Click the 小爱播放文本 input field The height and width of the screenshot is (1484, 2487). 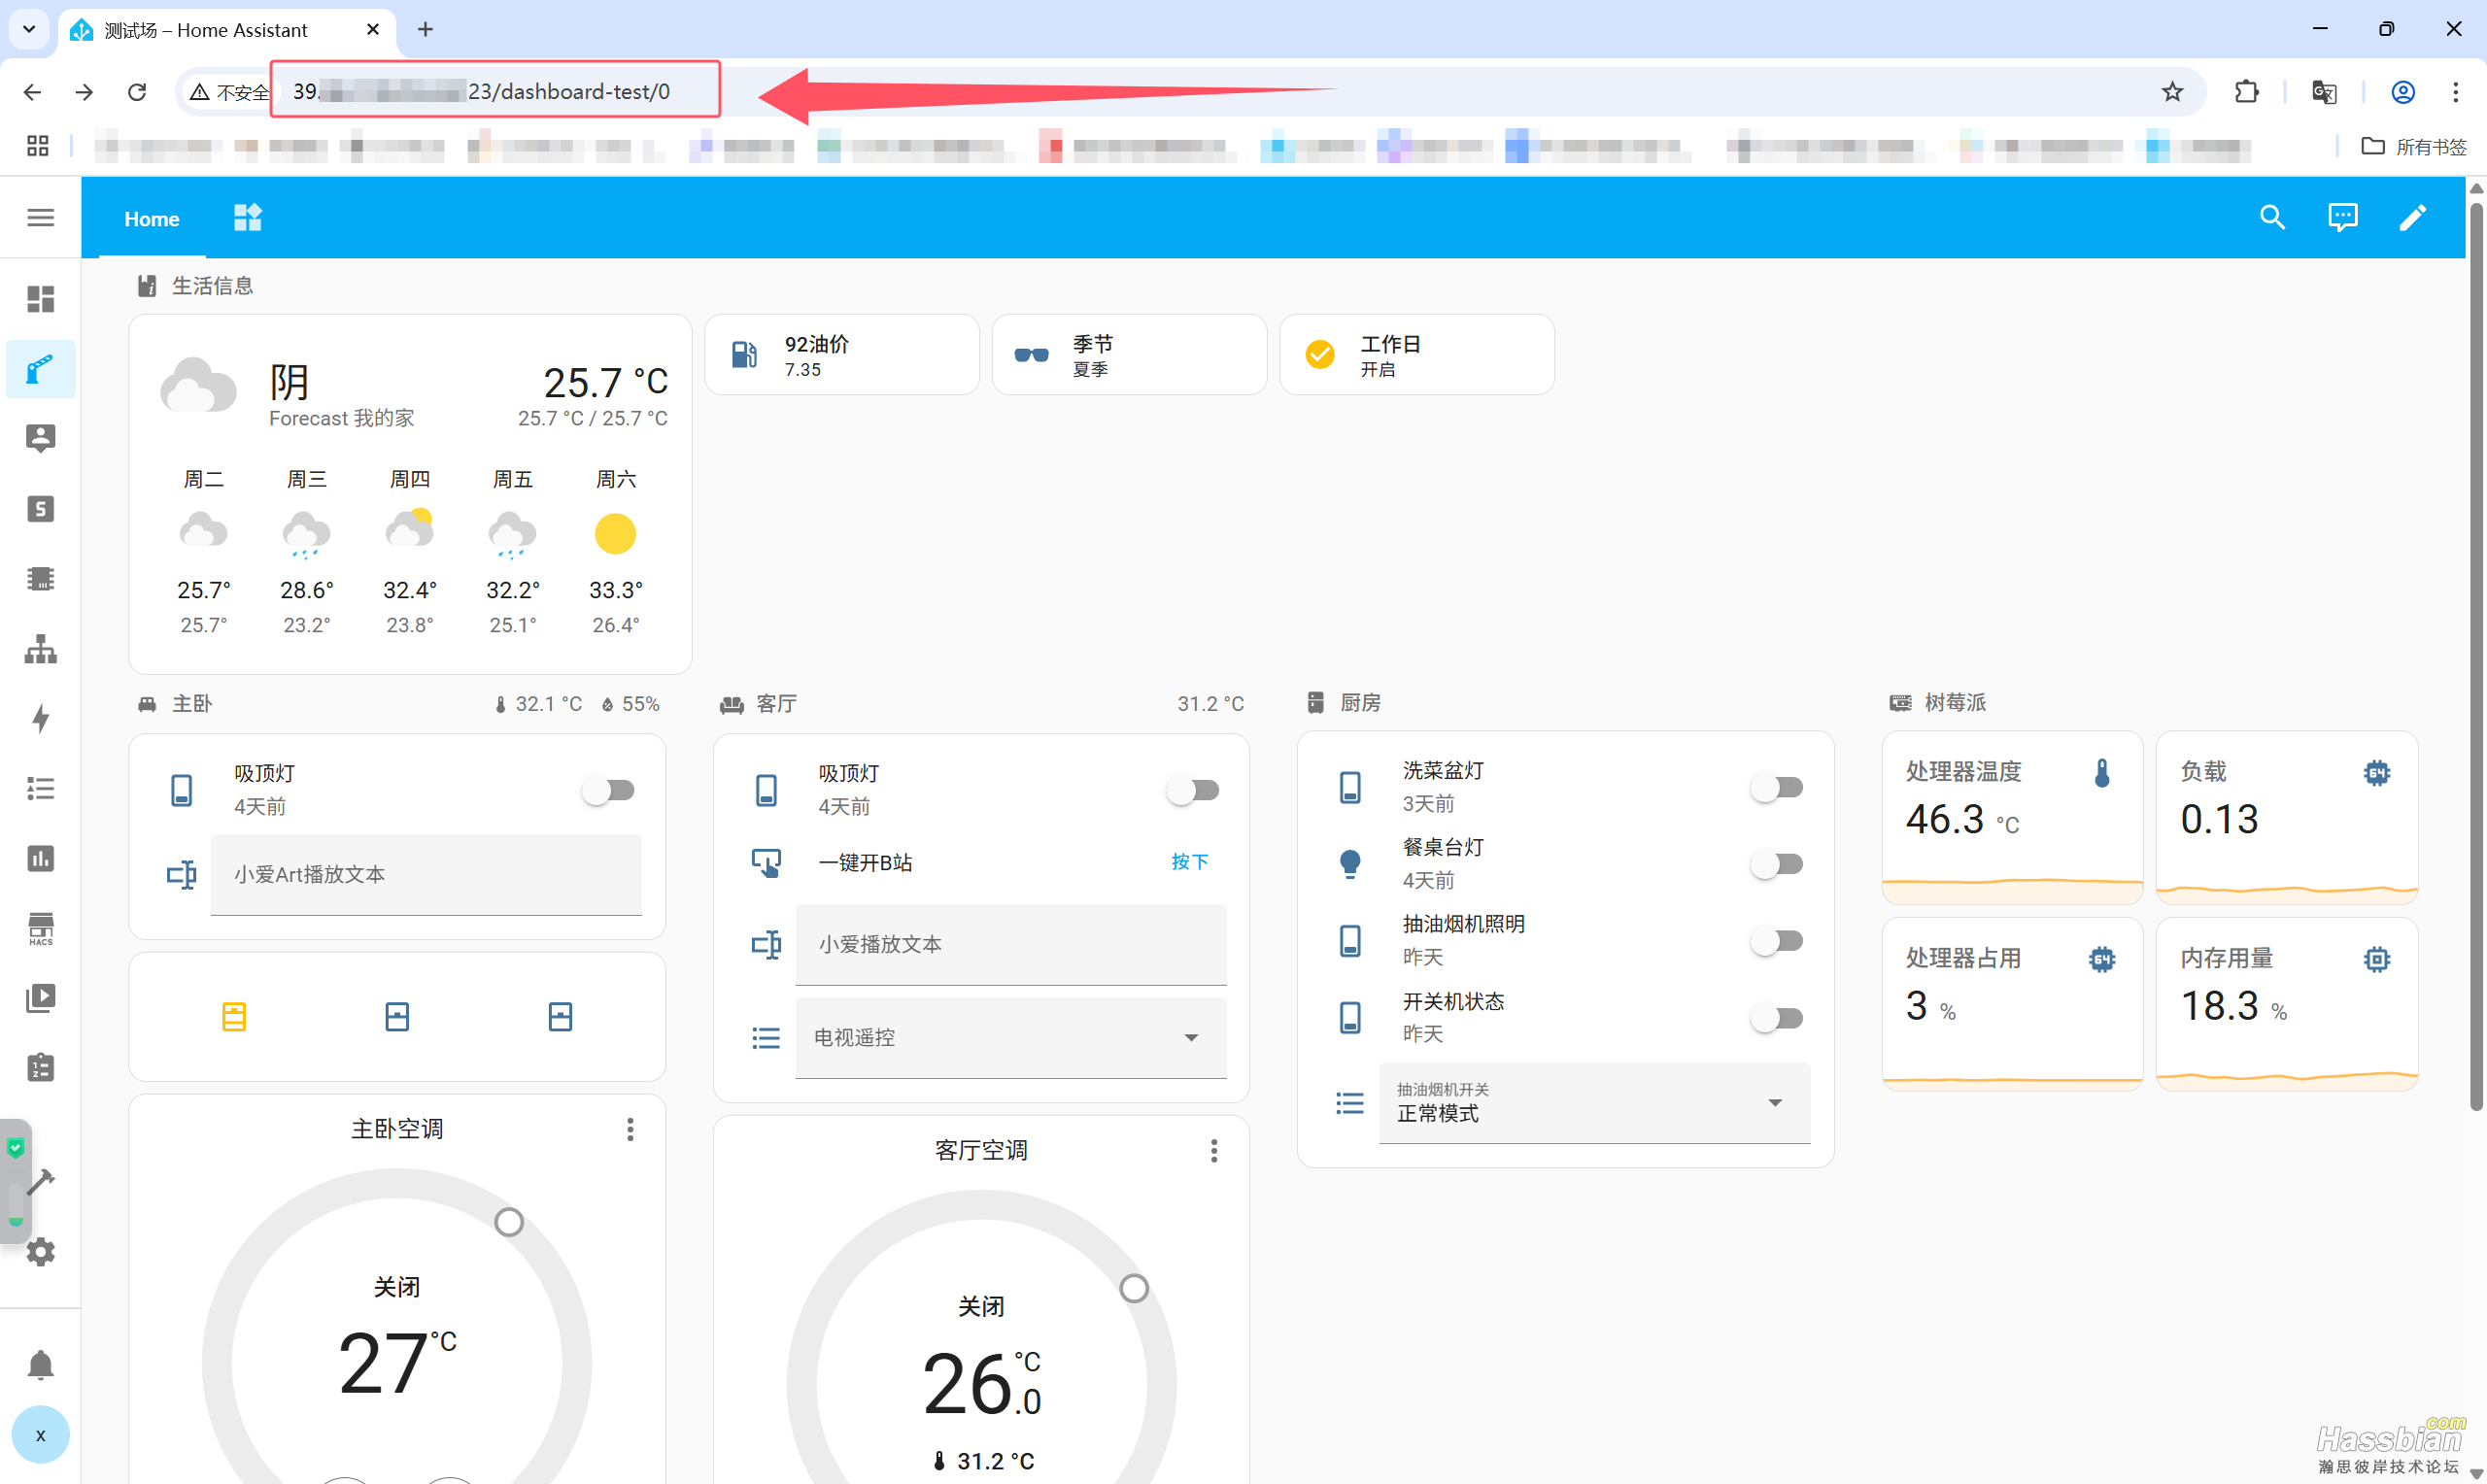tap(1011, 944)
